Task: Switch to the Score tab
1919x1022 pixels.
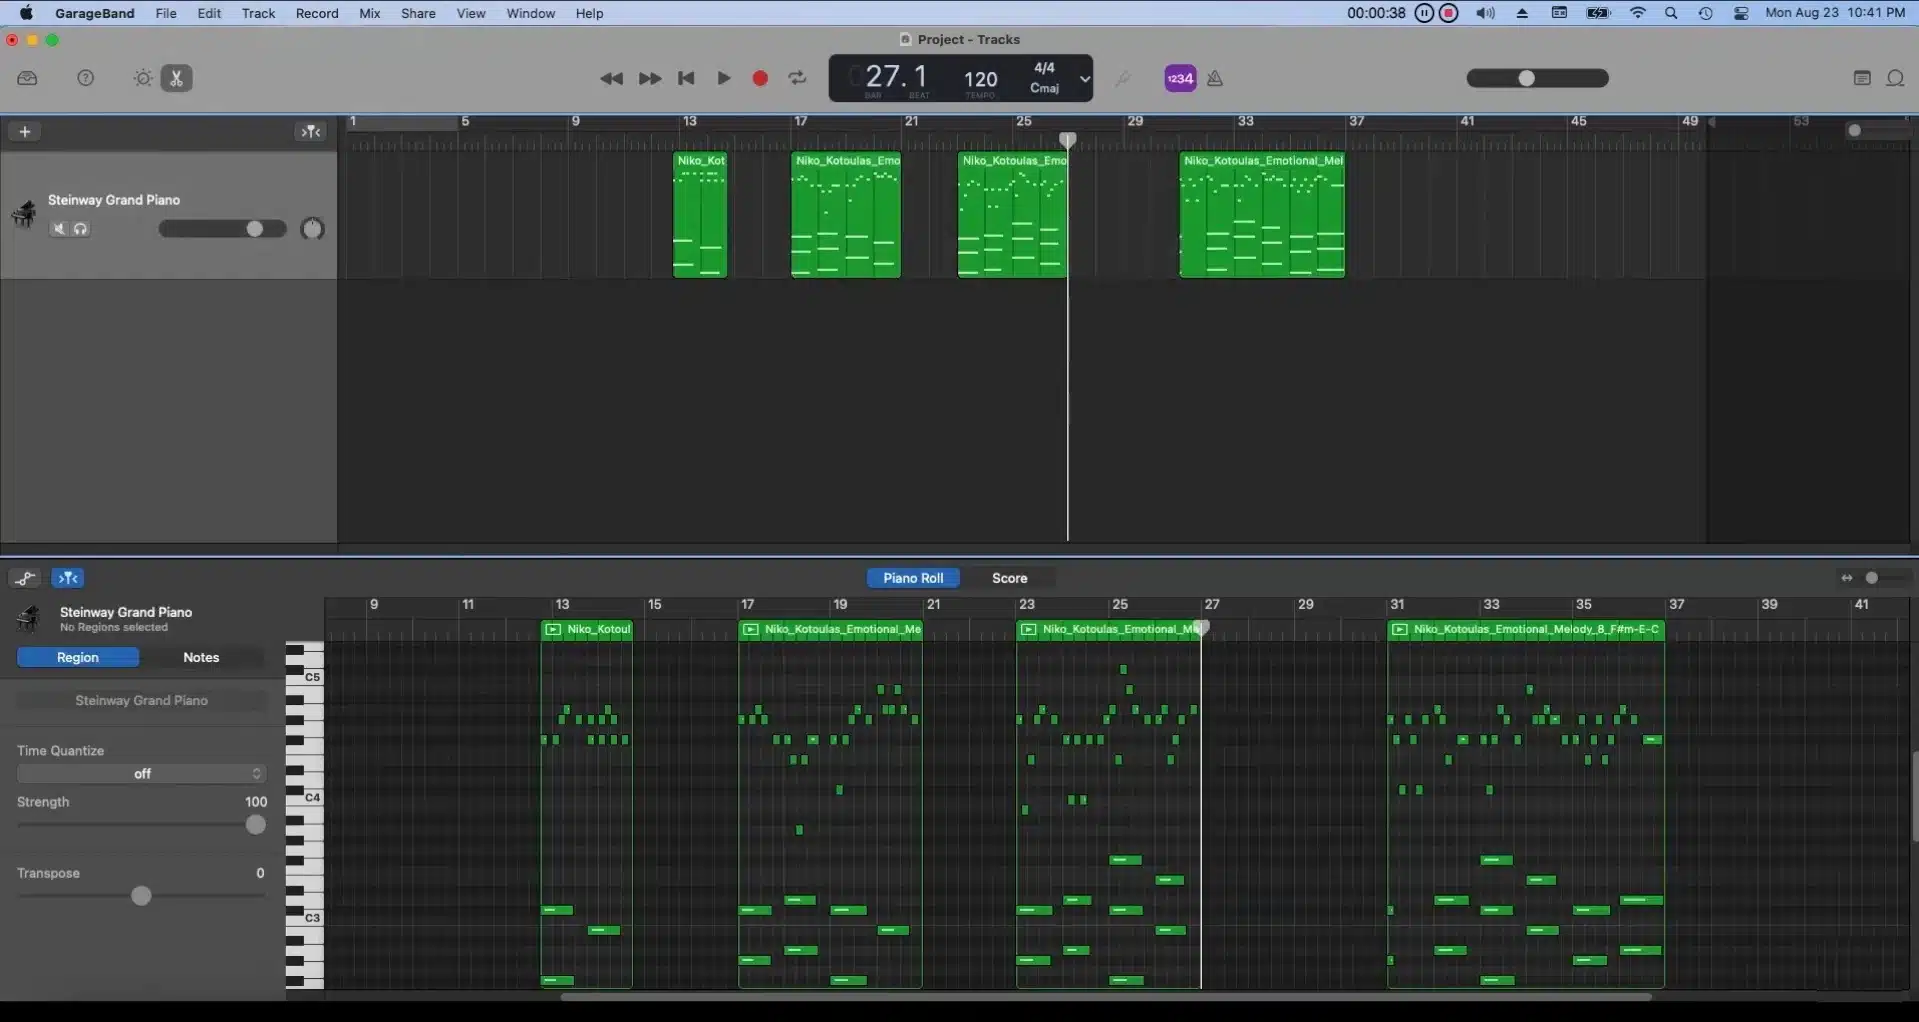Action: pyautogui.click(x=1009, y=578)
